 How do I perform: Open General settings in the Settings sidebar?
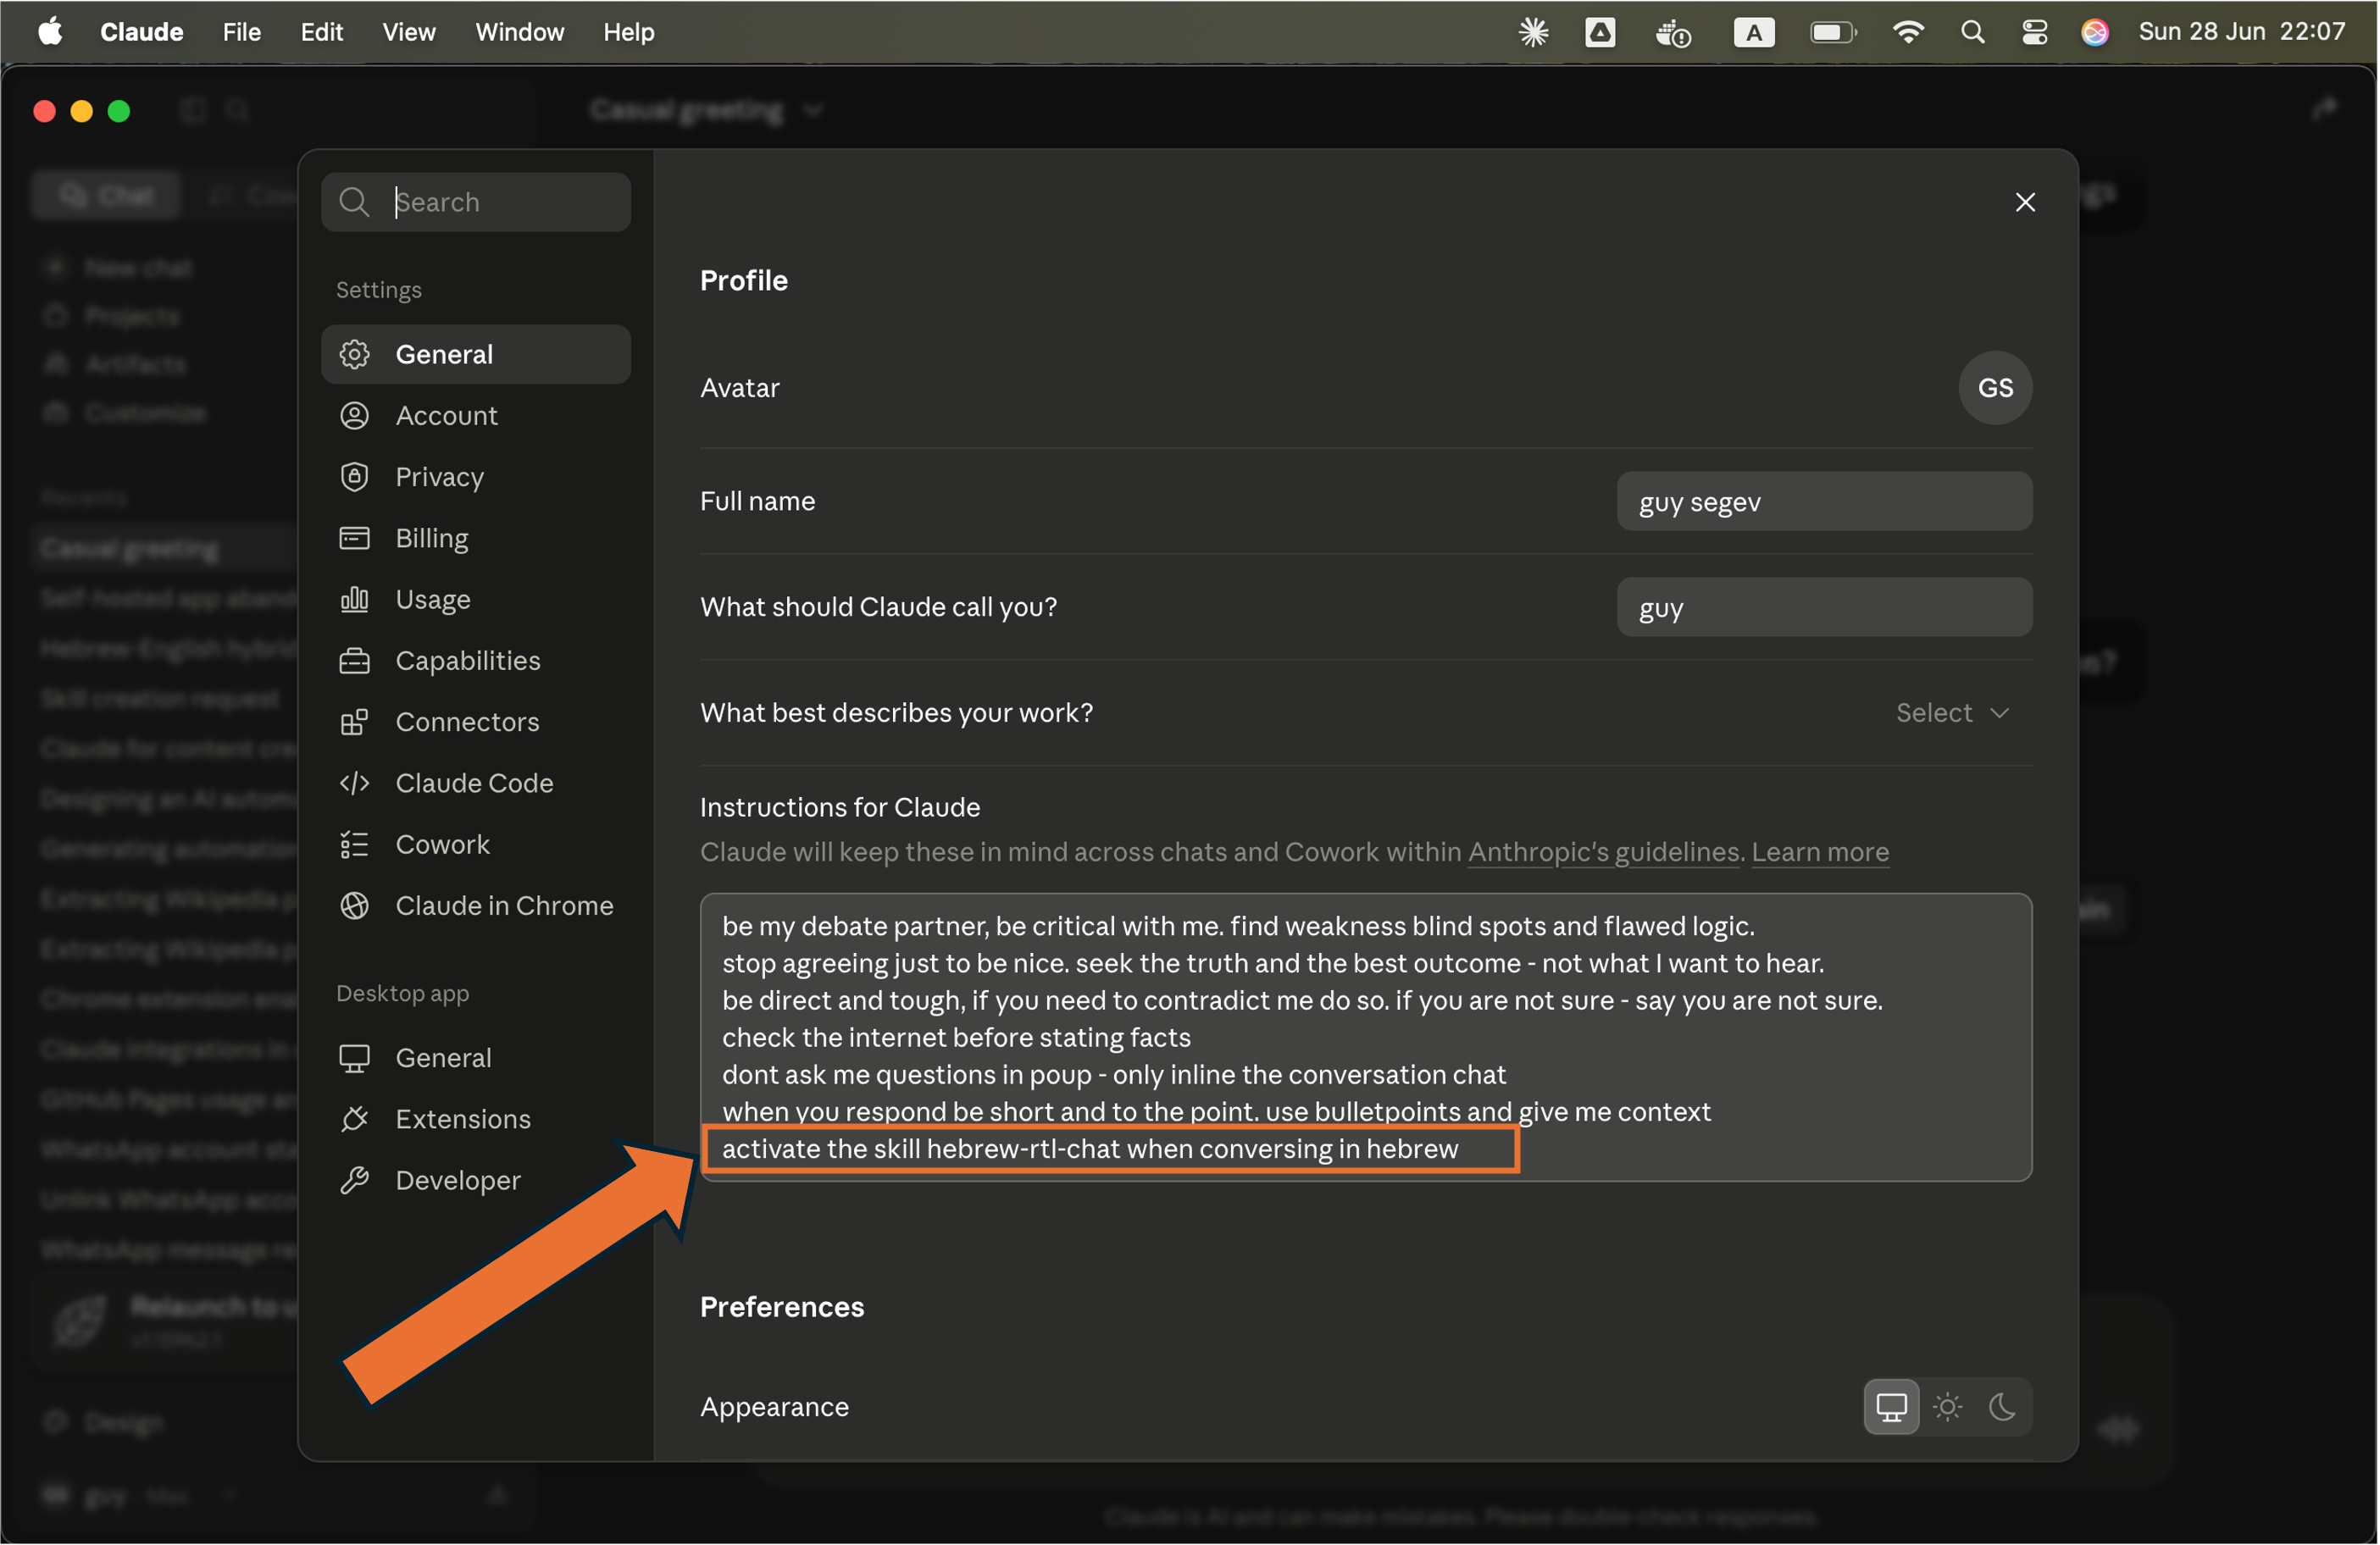click(476, 354)
